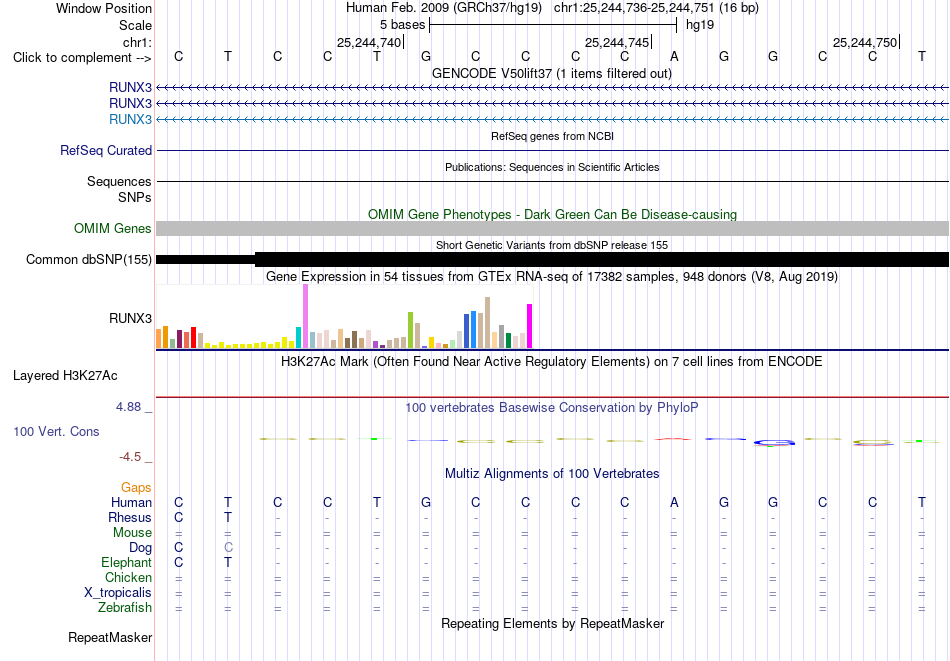The image size is (950, 661).
Task: Click the gray OMIM Genes item bar
Action: [x=552, y=228]
